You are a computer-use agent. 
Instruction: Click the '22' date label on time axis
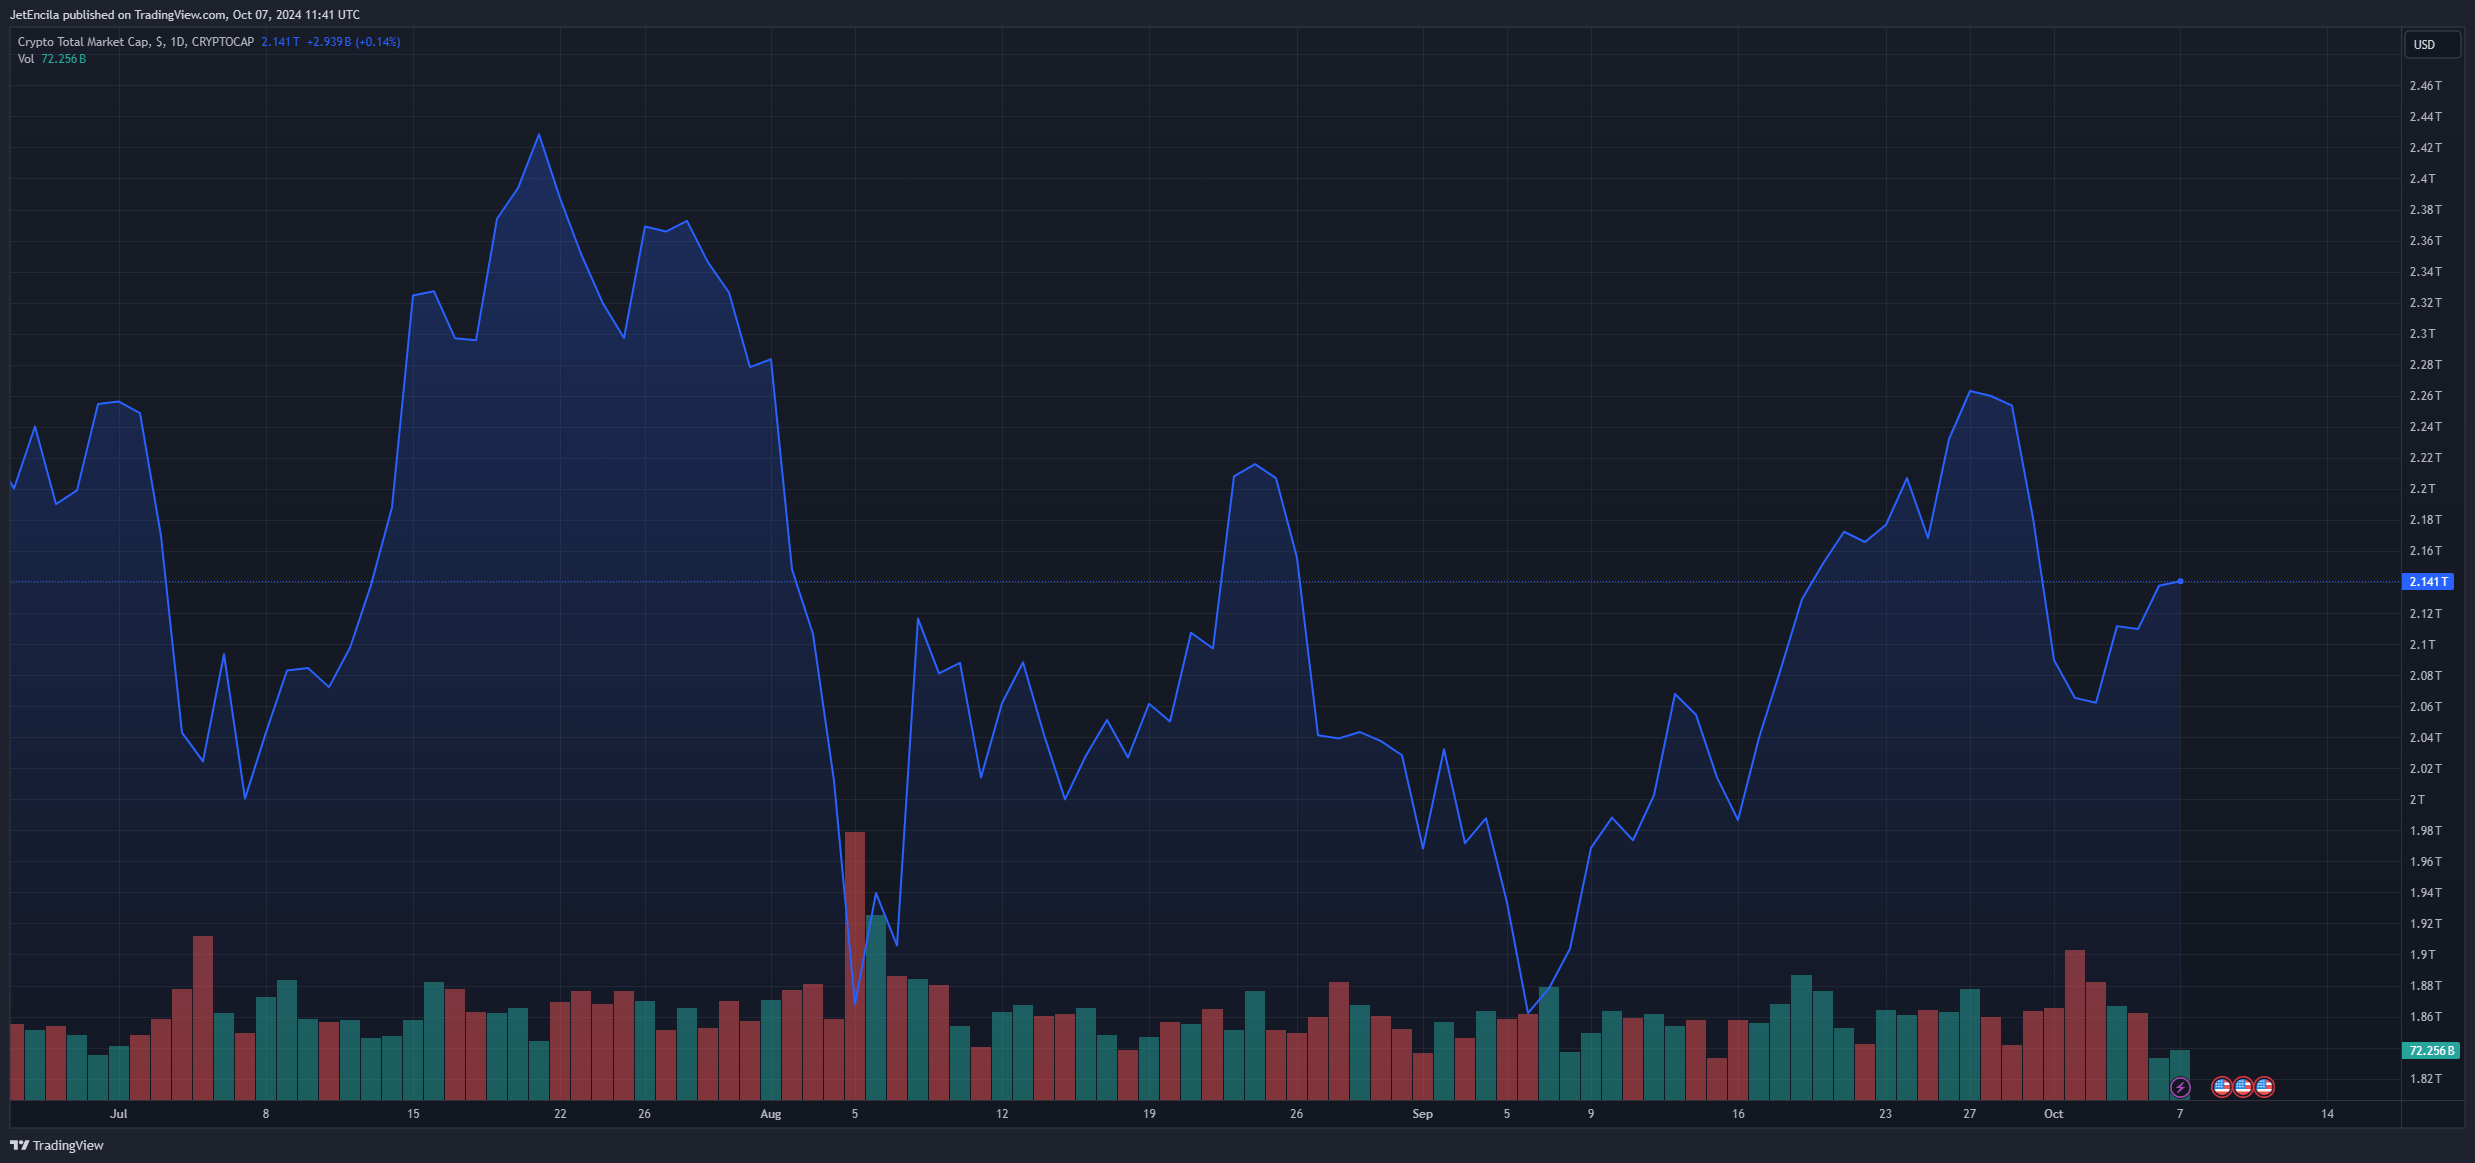tap(560, 1114)
